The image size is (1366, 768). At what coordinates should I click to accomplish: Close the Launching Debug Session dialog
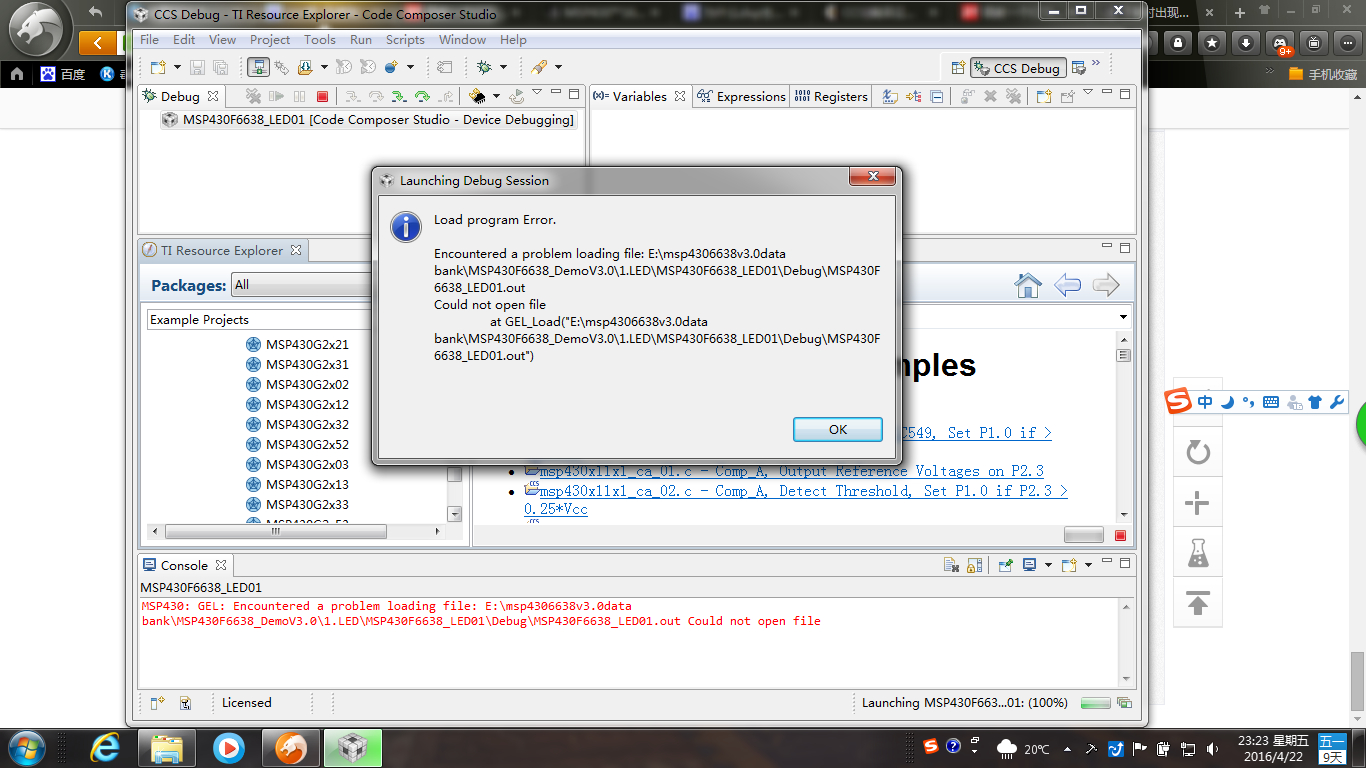872,177
